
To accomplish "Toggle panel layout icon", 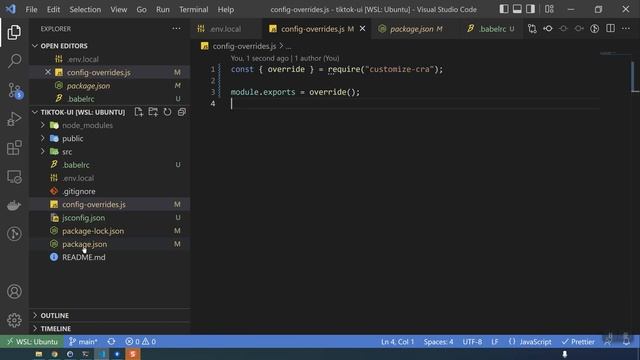I will [x=517, y=9].
